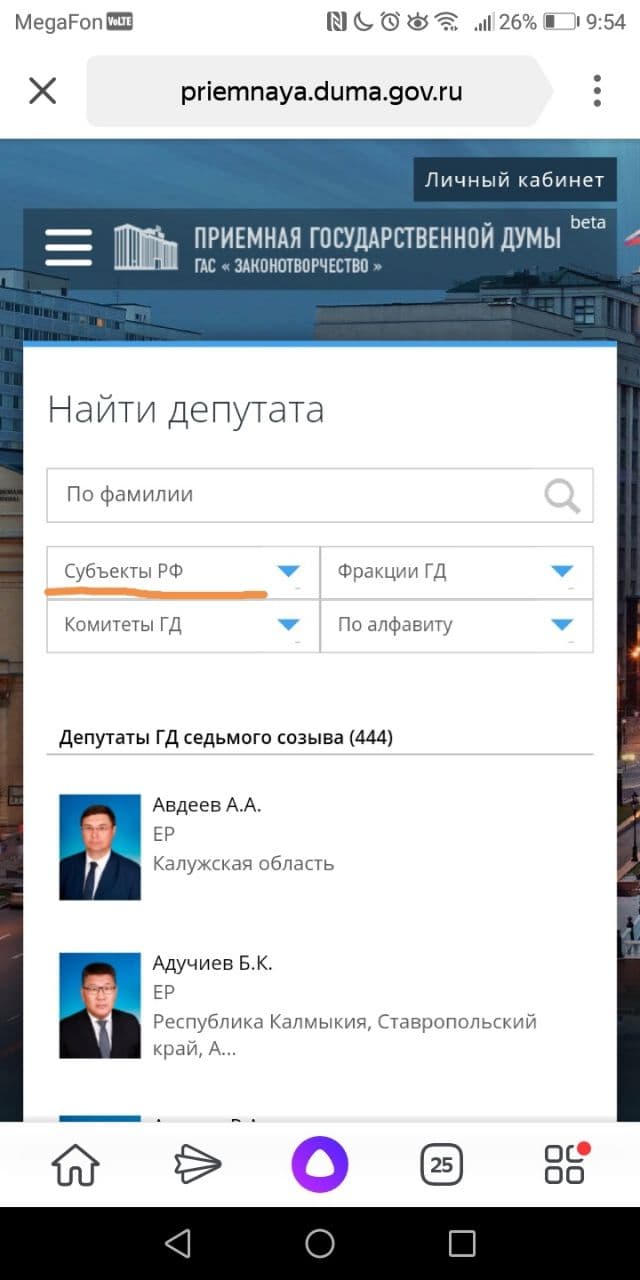640x1280 pixels.
Task: Activate the purple Alice assistant button
Action: click(320, 1164)
